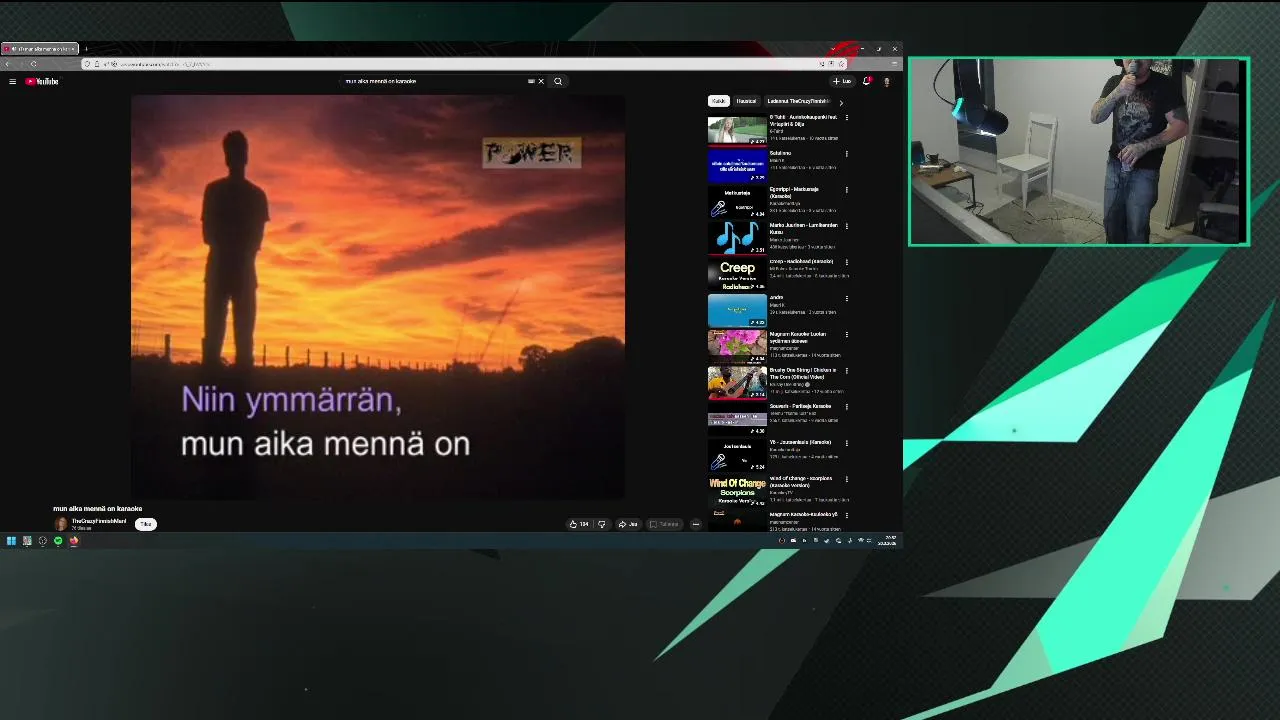1280x720 pixels.
Task: Save the video with the Tallenna button
Action: pyautogui.click(x=664, y=524)
